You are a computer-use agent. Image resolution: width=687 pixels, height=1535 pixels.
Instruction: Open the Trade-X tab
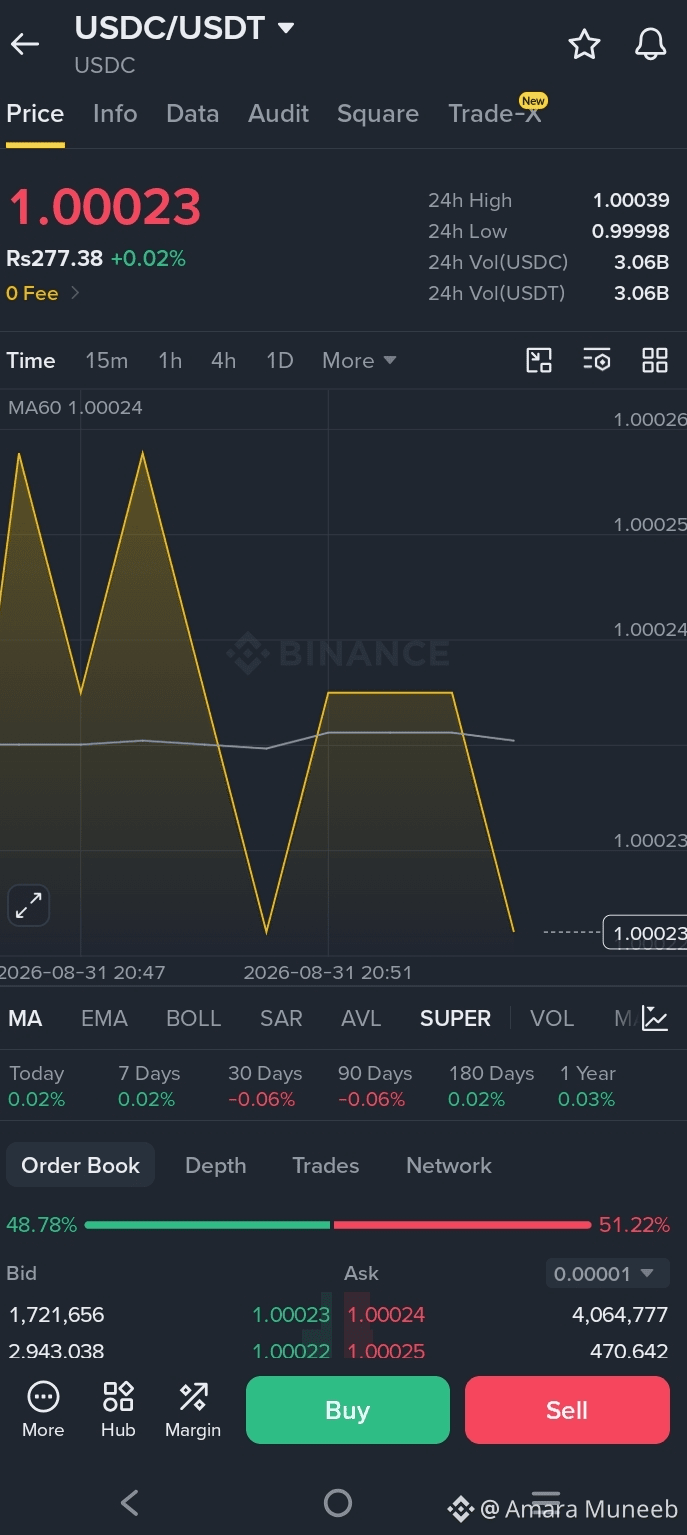click(x=495, y=114)
